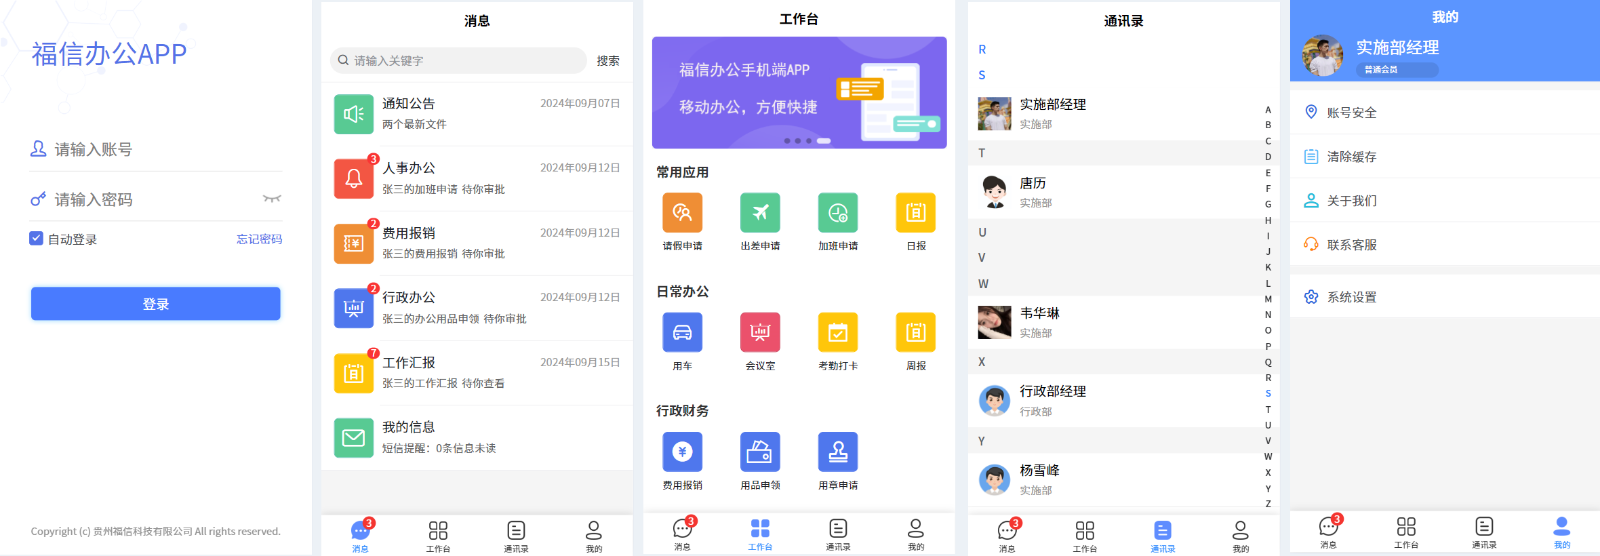
Task: Click the 两个最新文件 message text
Action: (x=414, y=125)
